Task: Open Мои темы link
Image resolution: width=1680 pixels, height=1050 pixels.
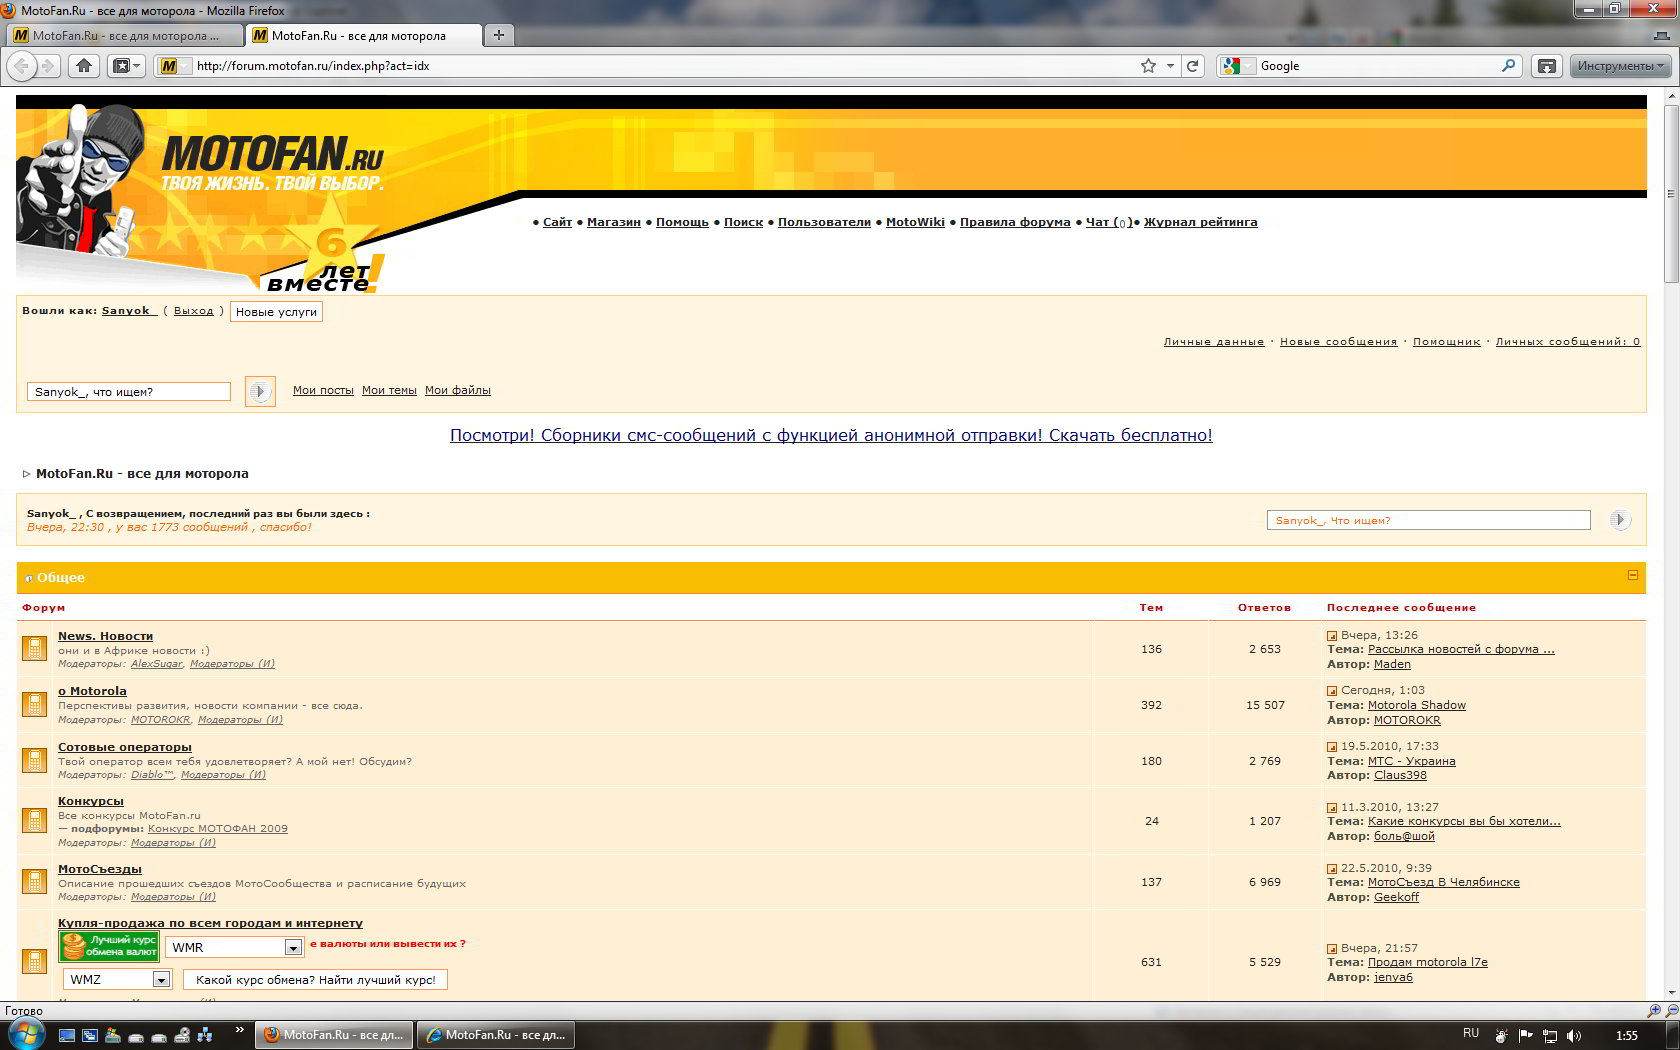Action: (389, 391)
